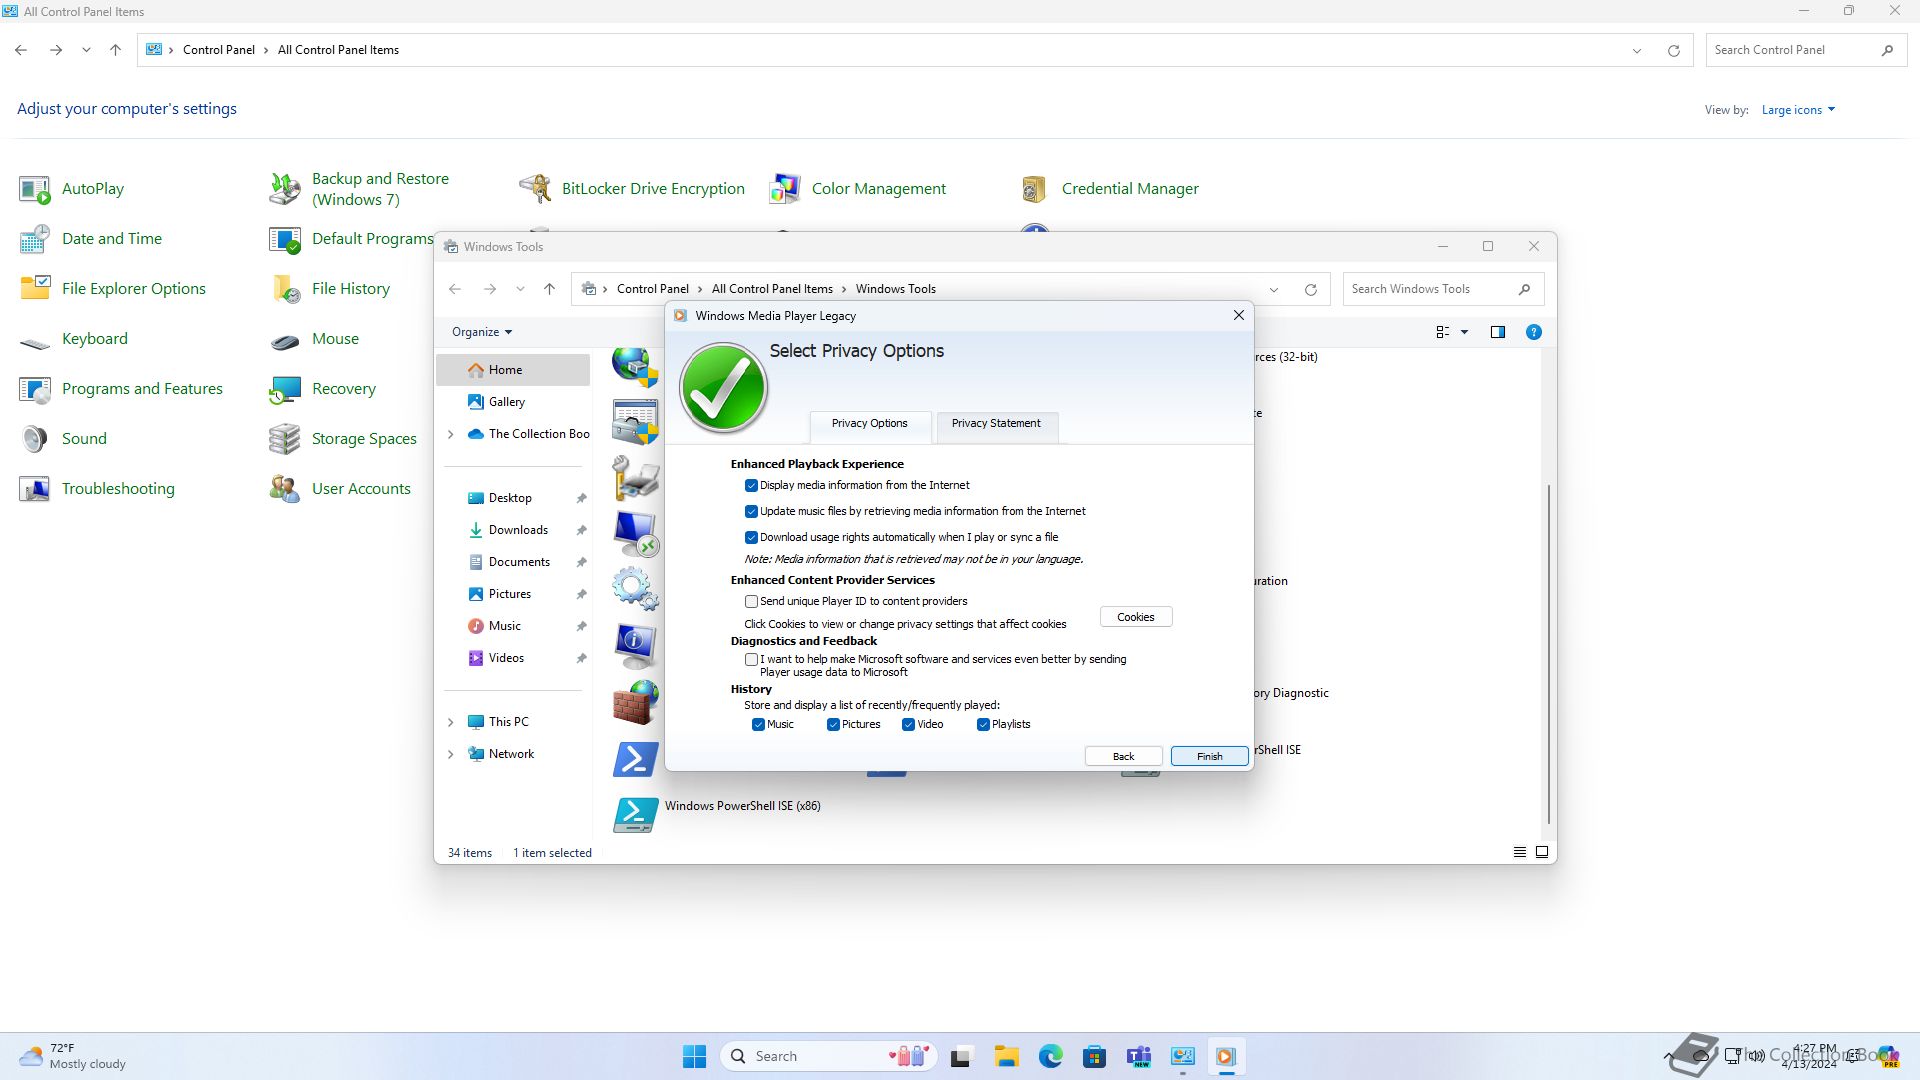Open Date and Time settings
This screenshot has width=1920, height=1080.
[90, 239]
